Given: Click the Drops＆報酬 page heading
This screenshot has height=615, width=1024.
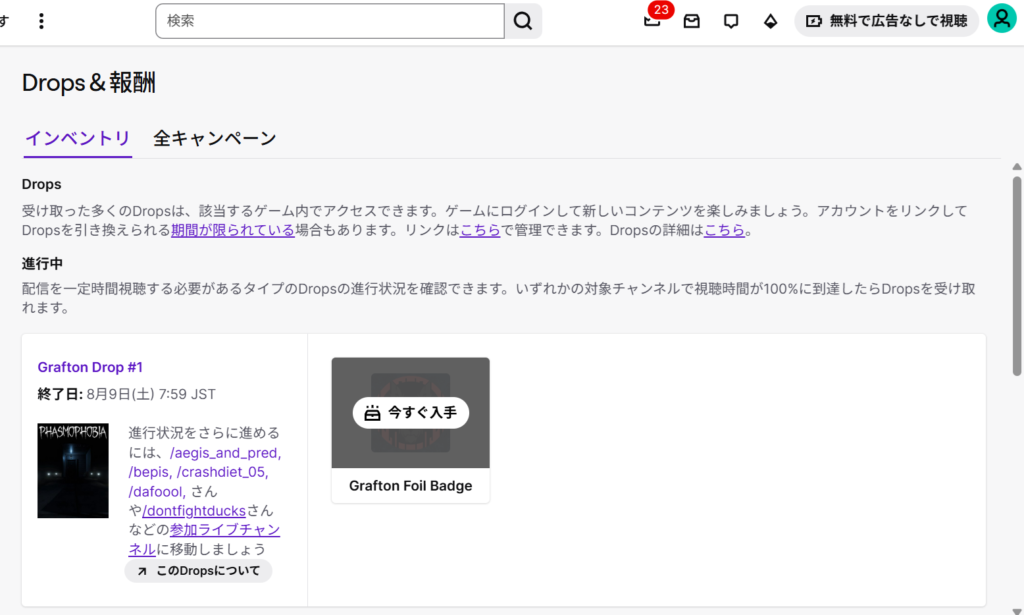Looking at the screenshot, I should (x=89, y=83).
